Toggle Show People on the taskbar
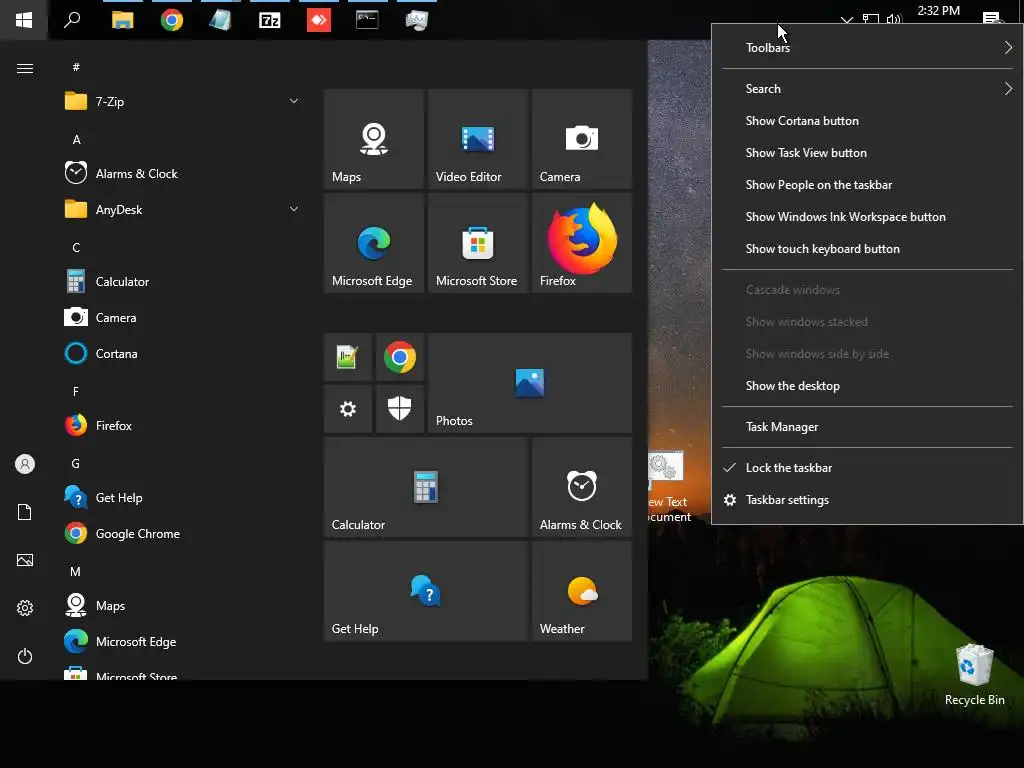Image resolution: width=1024 pixels, height=768 pixels. [867, 185]
